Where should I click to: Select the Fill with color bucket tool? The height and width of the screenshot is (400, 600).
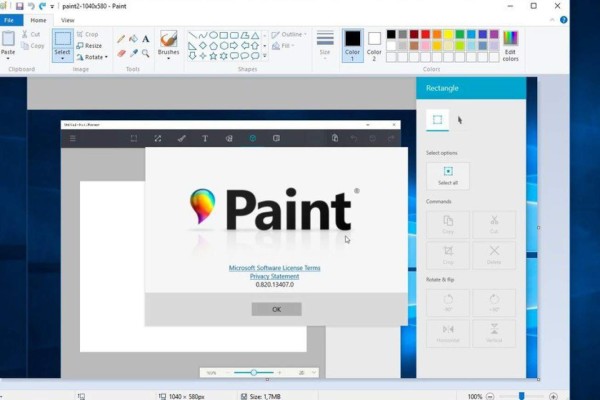(x=133, y=39)
